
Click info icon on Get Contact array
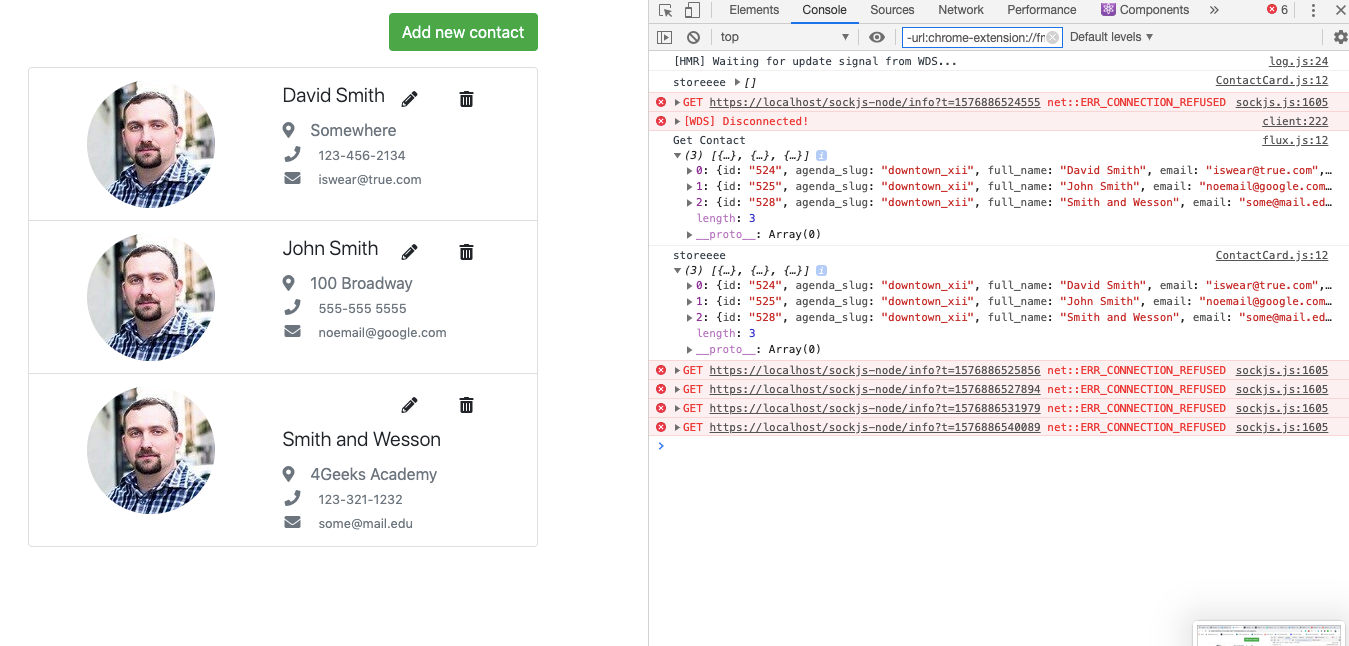coord(821,156)
